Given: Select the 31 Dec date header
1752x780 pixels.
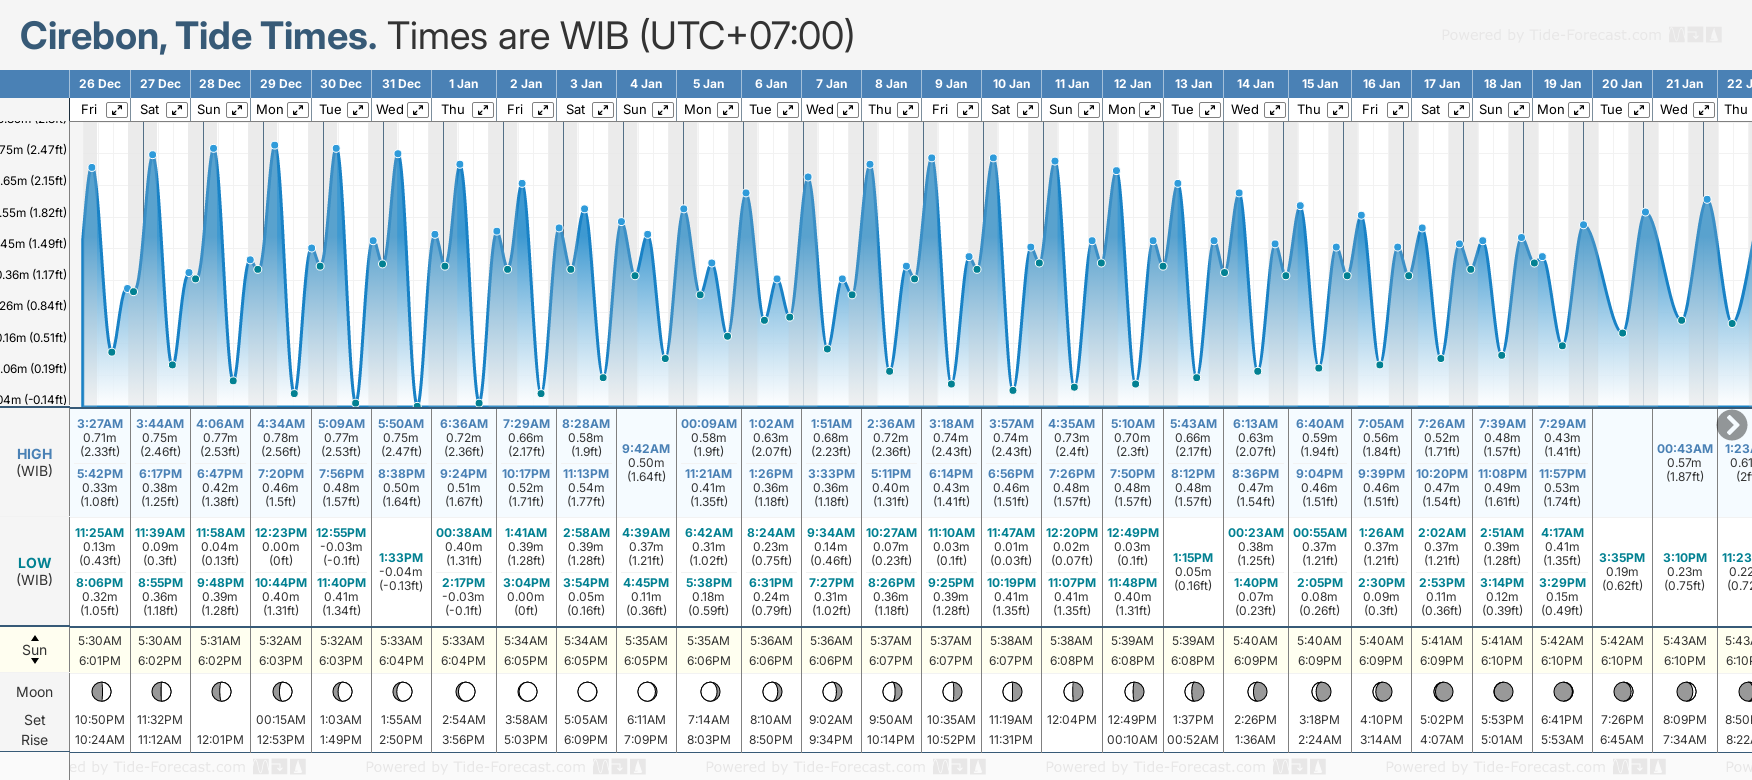Looking at the screenshot, I should click(x=401, y=84).
